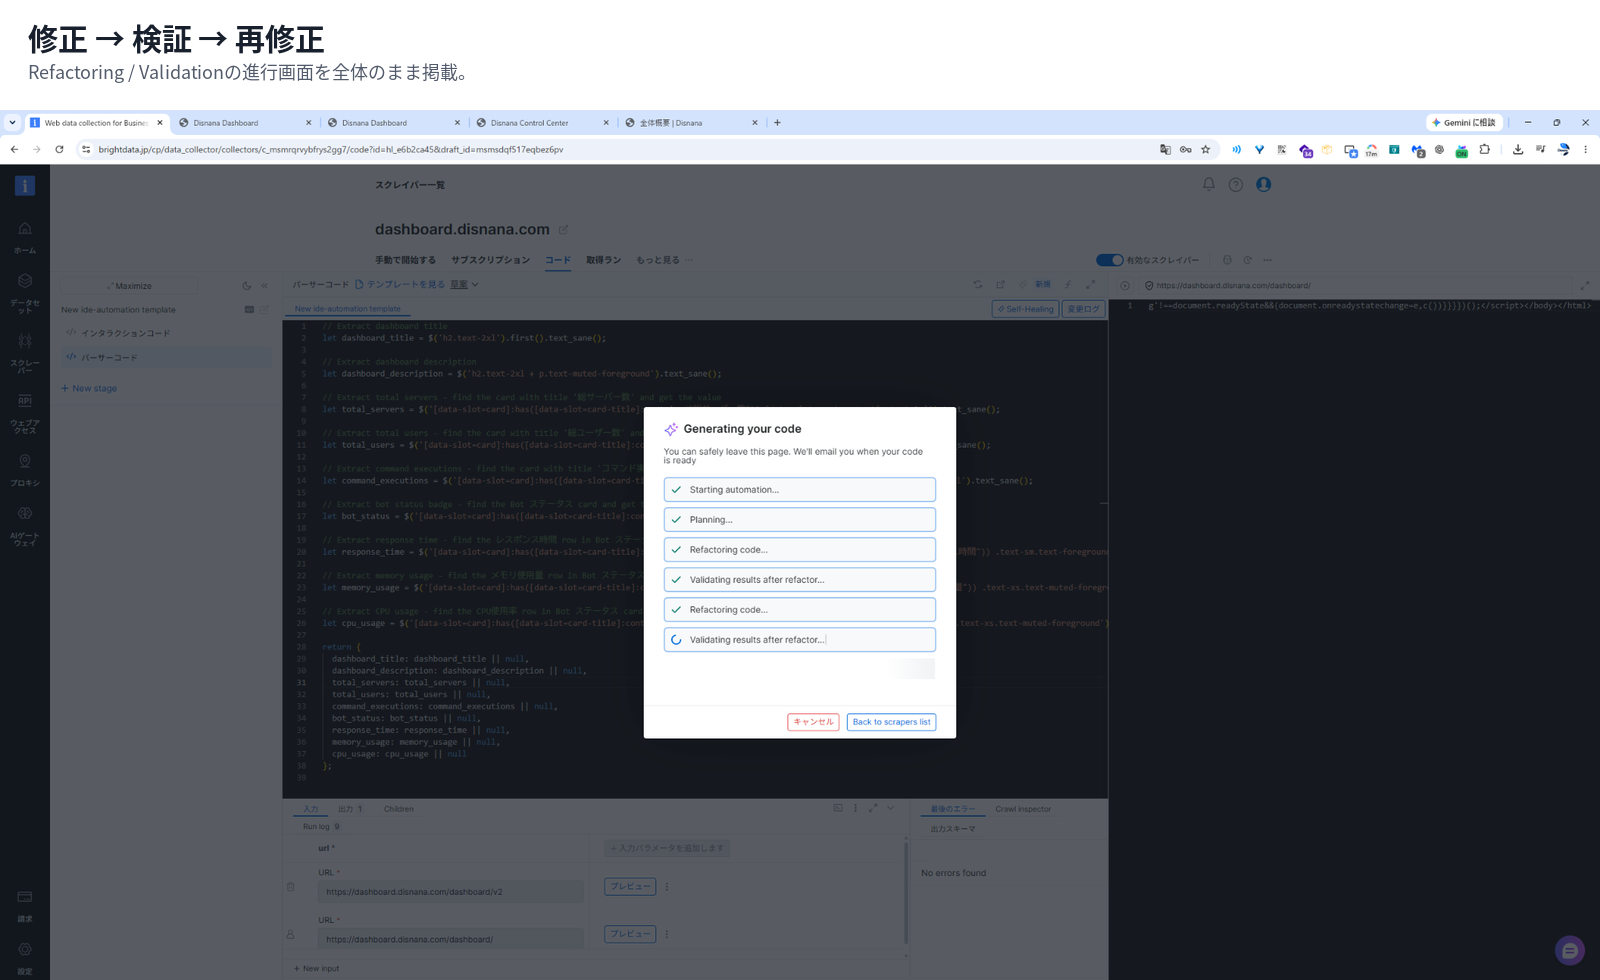Go to Home (ホーム) in sidebar

click(25, 237)
